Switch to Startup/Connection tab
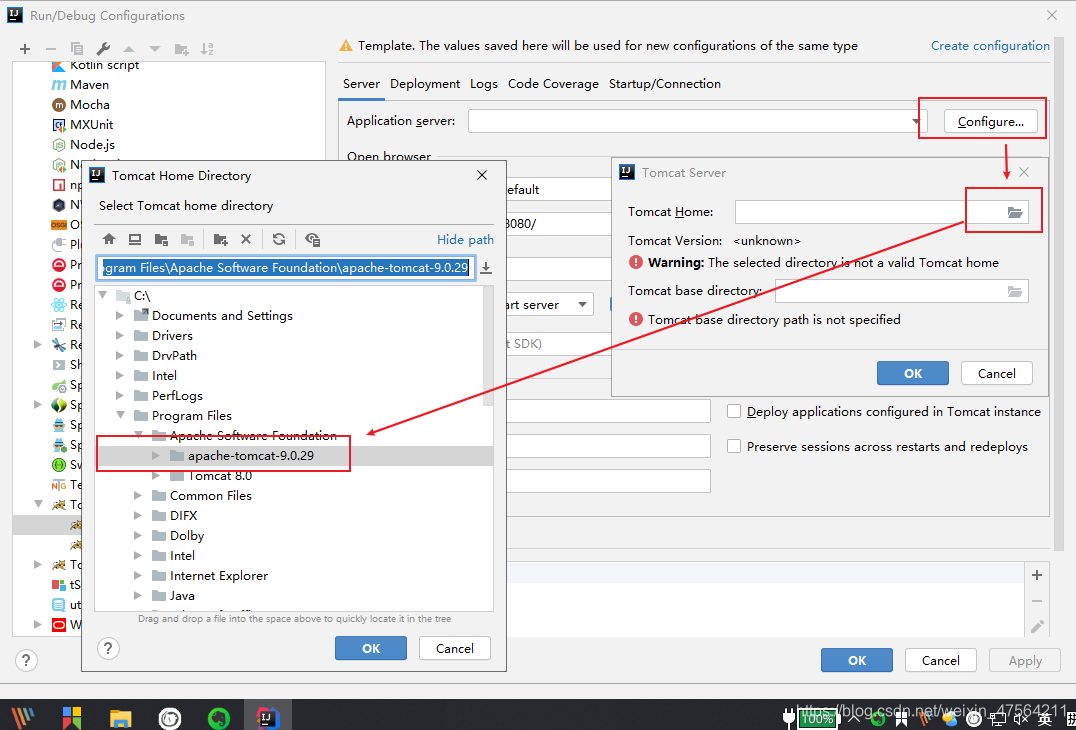 click(x=665, y=84)
